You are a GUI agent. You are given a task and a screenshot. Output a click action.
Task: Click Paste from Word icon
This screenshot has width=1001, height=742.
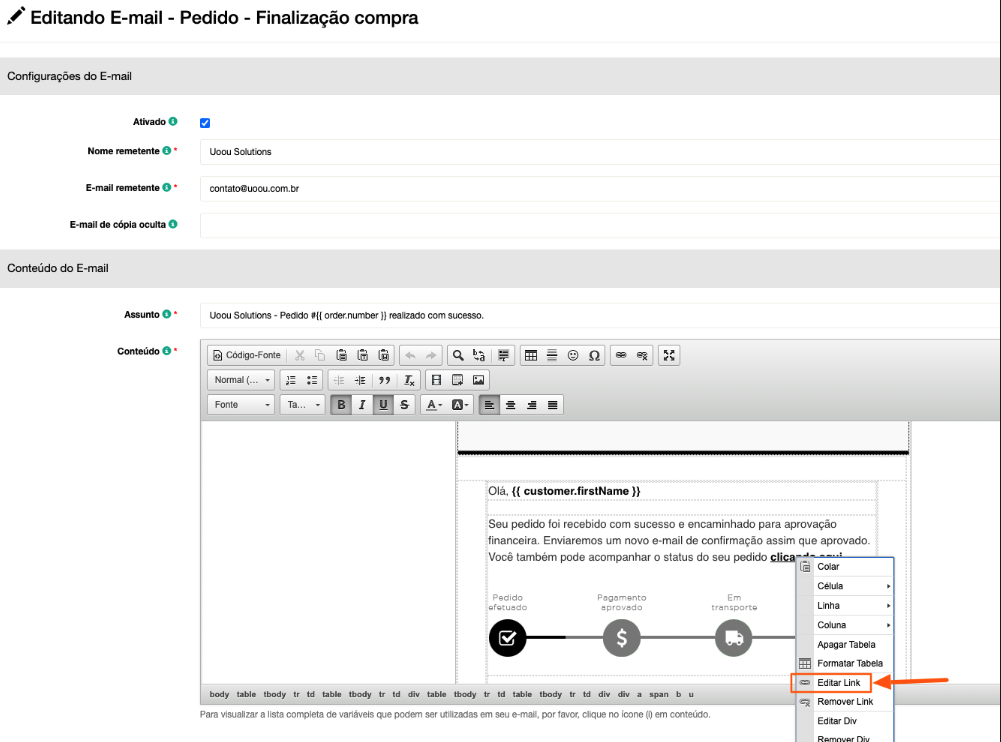click(x=384, y=355)
